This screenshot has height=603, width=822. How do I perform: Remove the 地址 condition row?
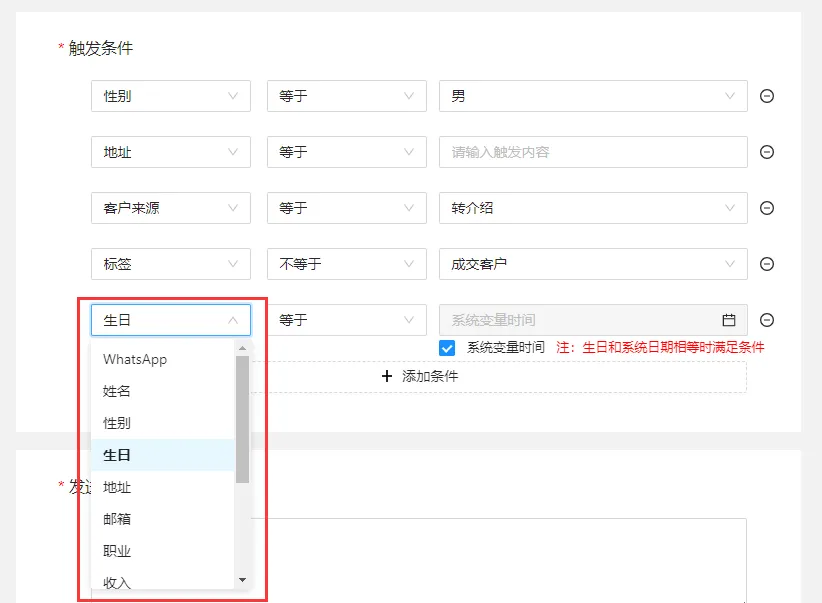coord(766,152)
